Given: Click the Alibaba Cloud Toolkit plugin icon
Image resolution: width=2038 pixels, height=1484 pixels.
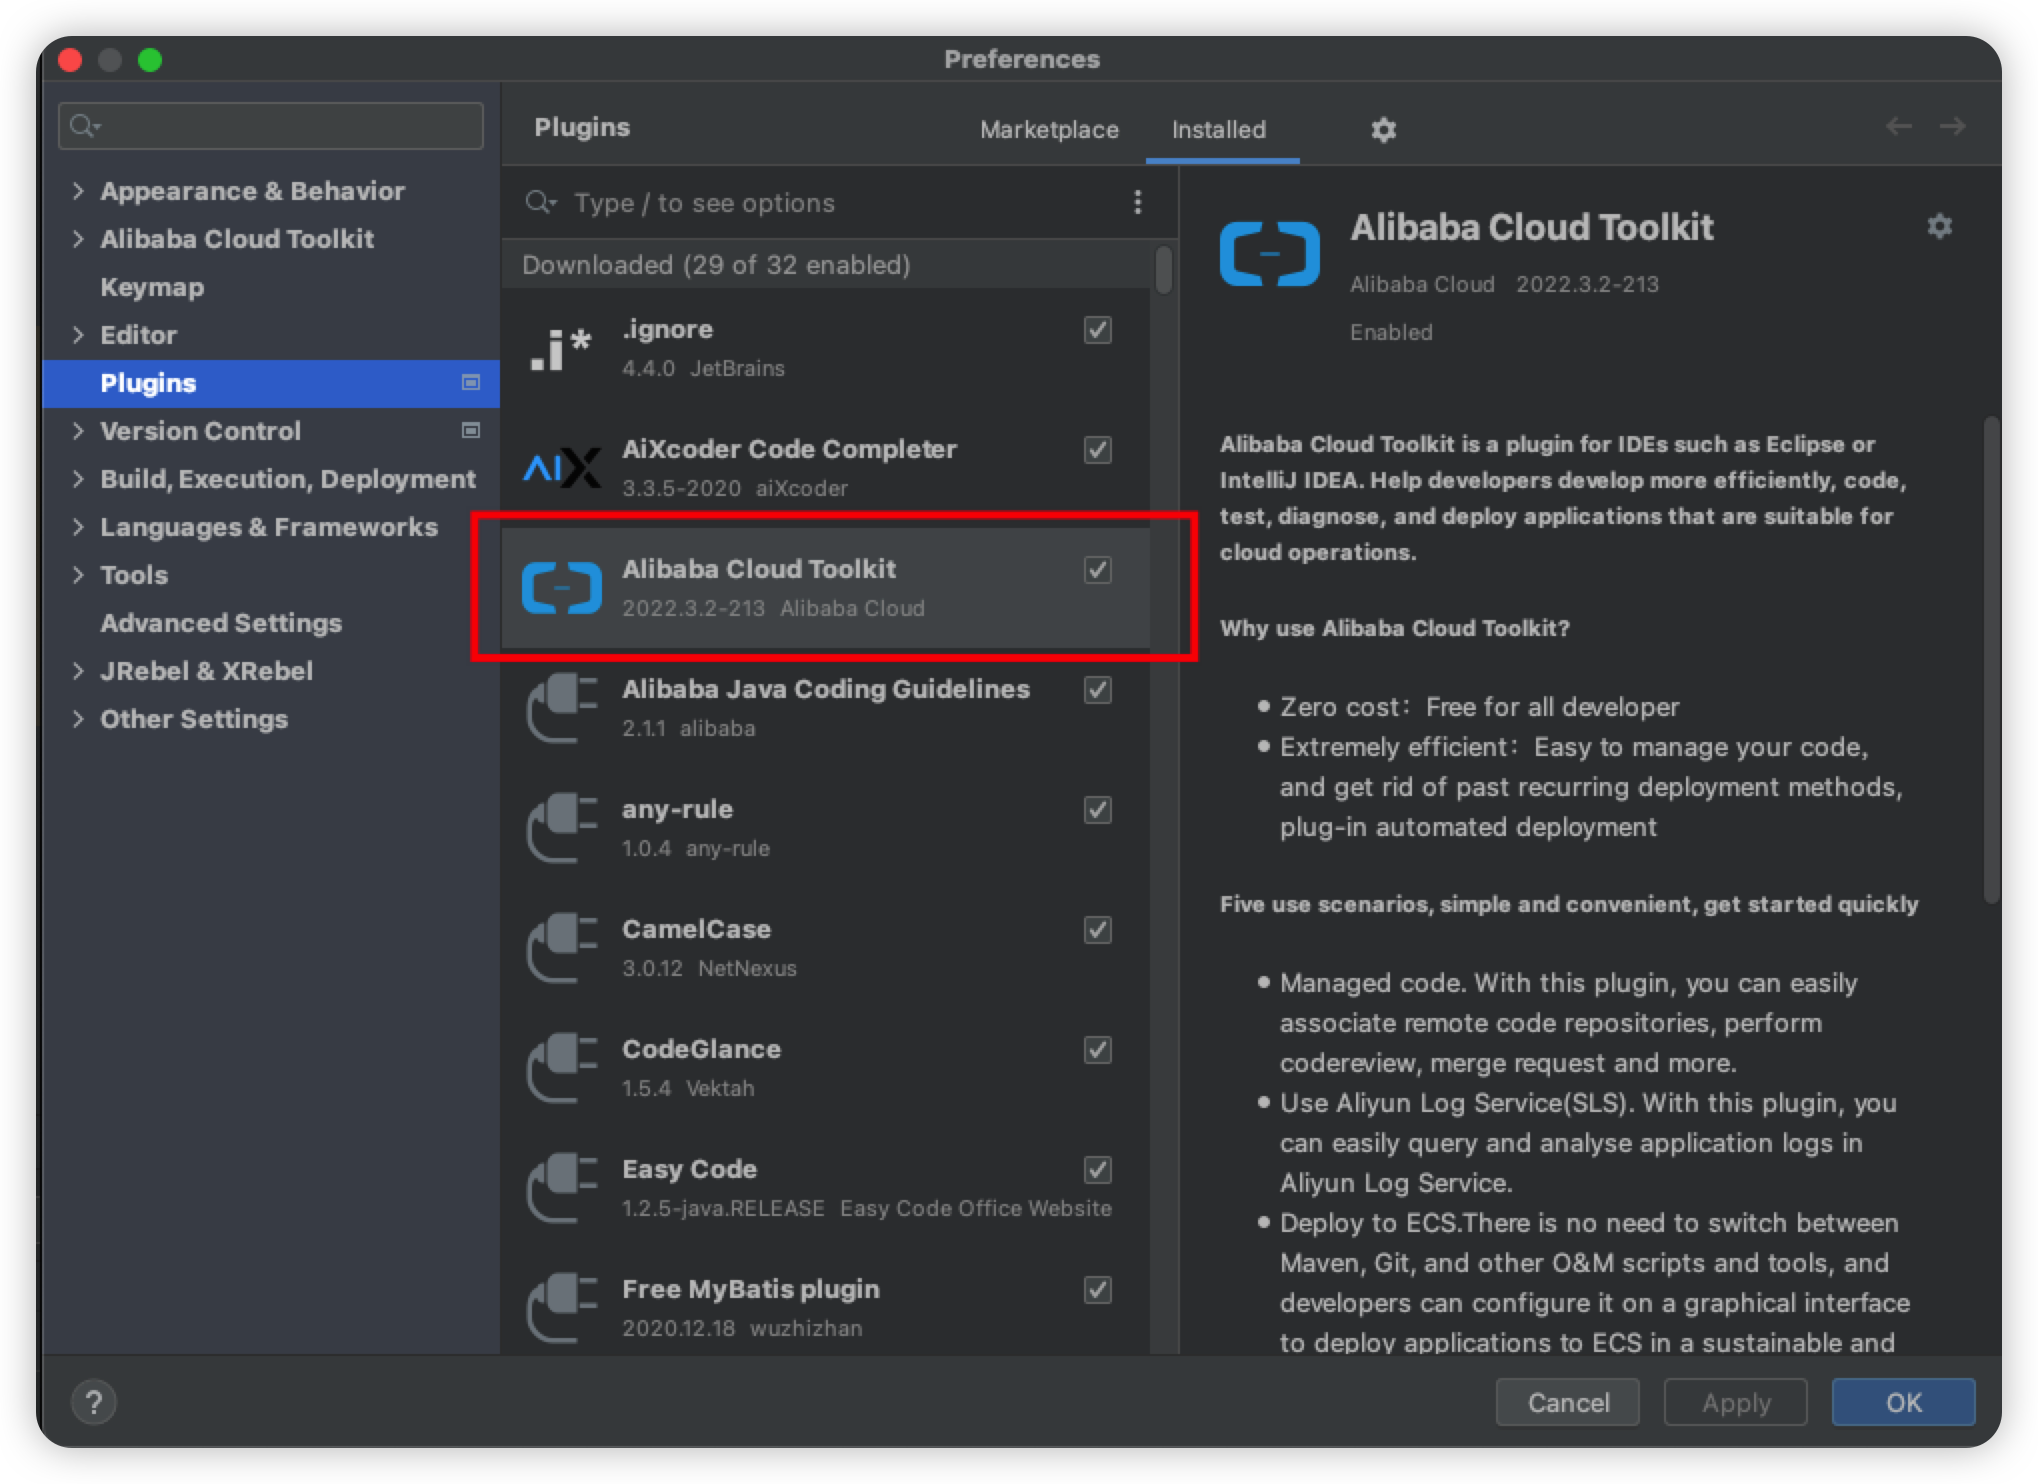Looking at the screenshot, I should 563,585.
